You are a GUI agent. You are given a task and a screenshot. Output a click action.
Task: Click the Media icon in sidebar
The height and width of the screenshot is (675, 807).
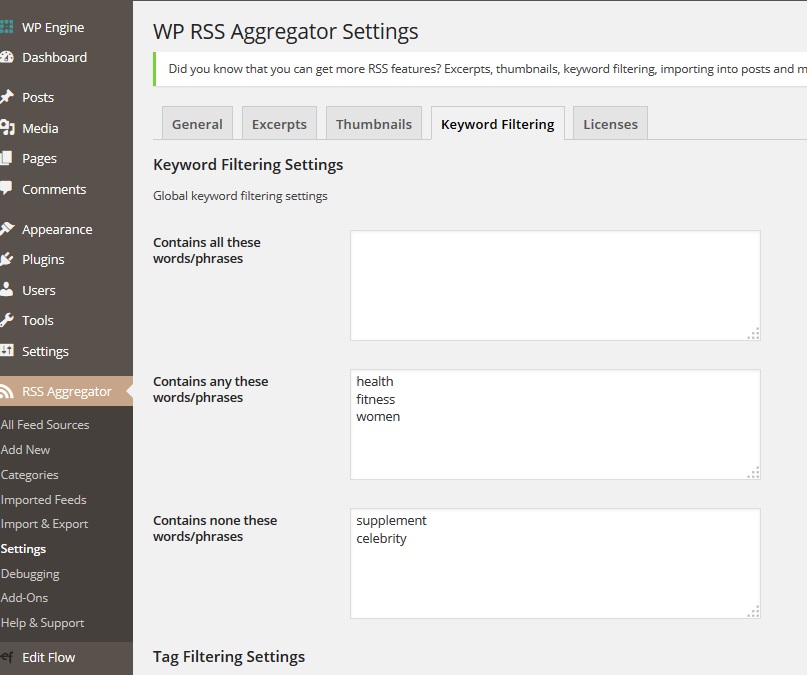[7, 128]
